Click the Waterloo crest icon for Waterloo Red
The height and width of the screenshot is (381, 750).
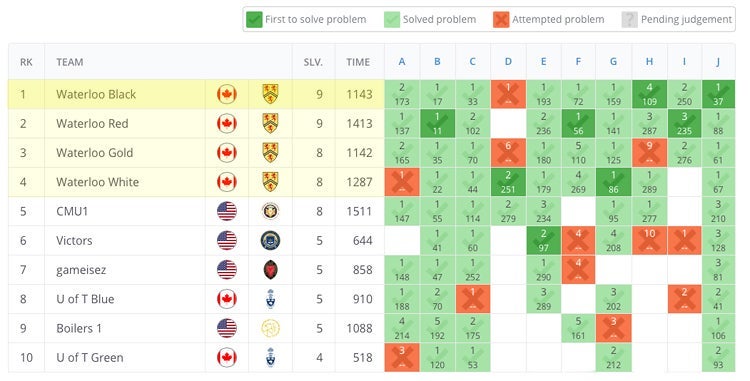click(x=270, y=123)
